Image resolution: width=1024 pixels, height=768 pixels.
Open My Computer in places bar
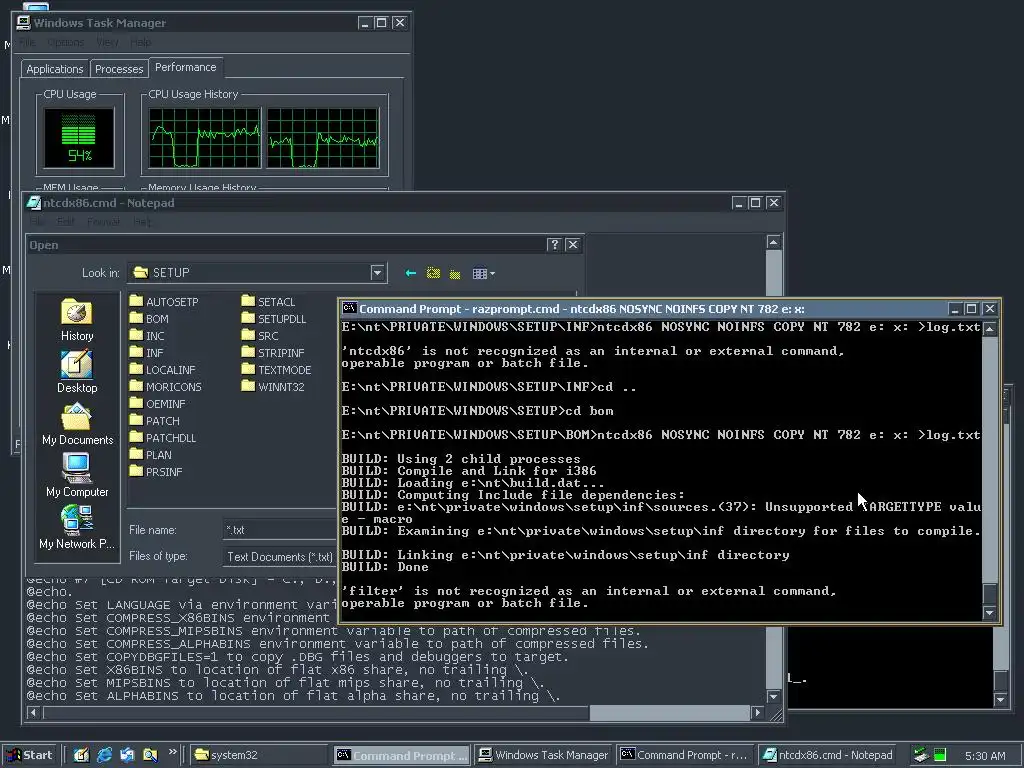point(77,475)
